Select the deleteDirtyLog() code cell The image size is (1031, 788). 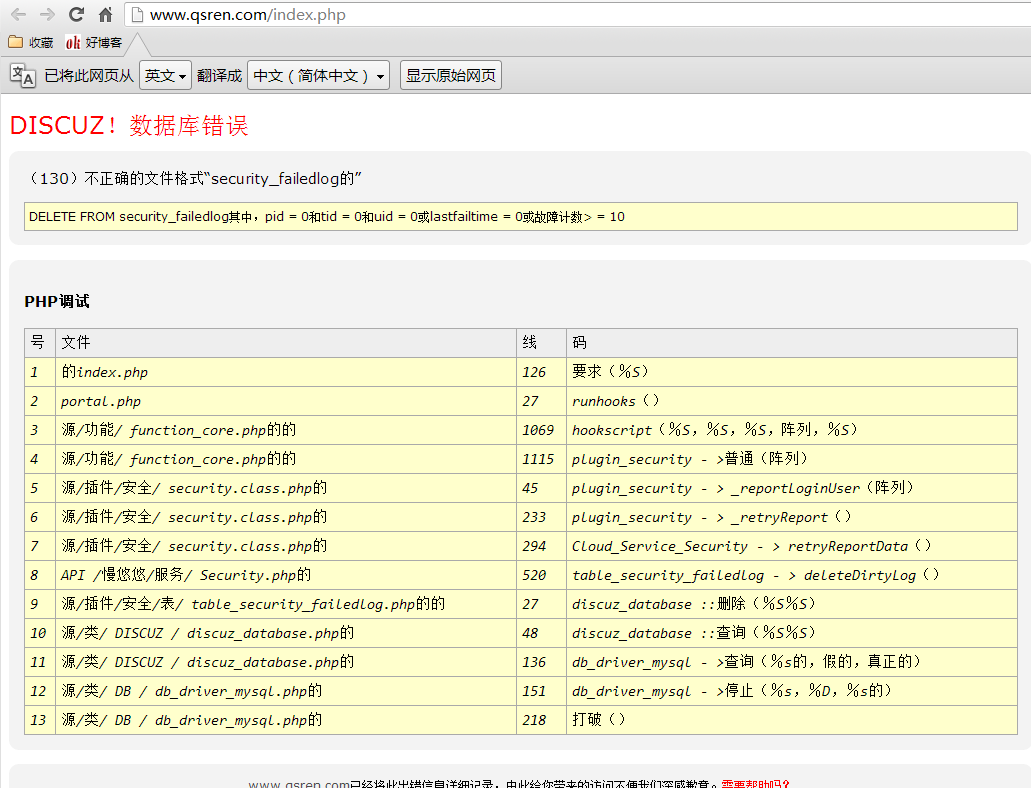click(792, 574)
